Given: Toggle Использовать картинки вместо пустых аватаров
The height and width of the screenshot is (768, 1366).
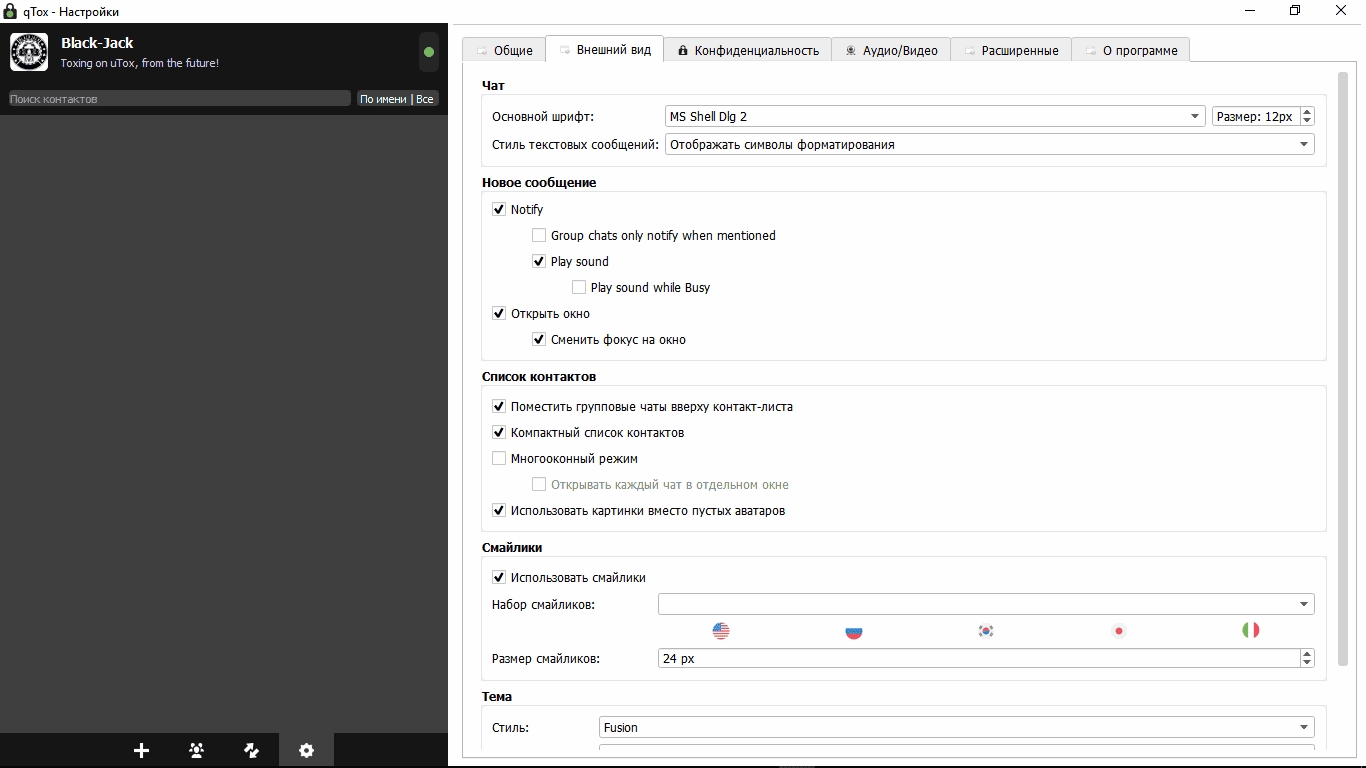Looking at the screenshot, I should (499, 511).
